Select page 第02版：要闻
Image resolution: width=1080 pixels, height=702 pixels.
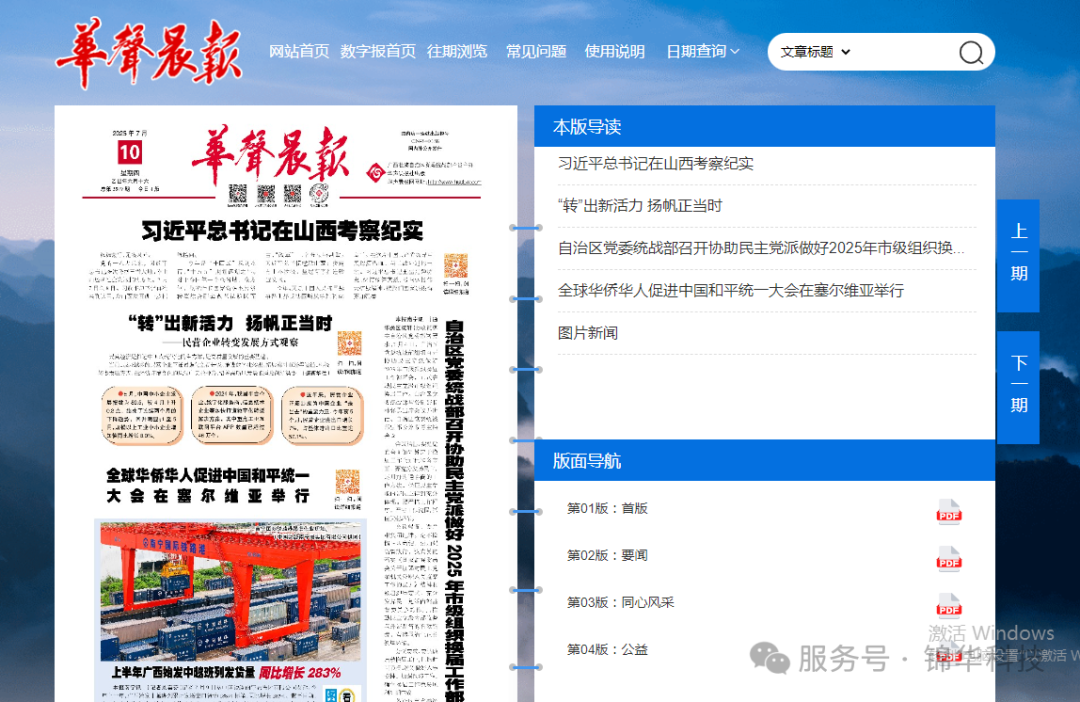click(x=607, y=555)
